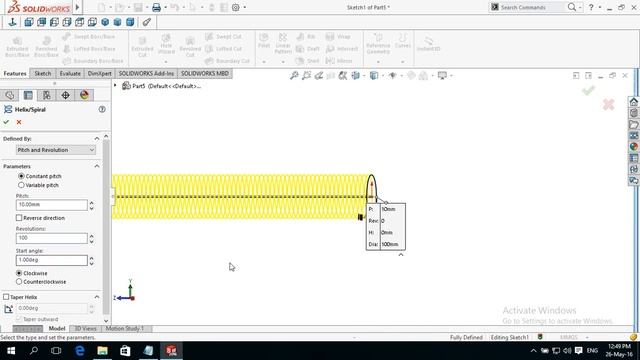Collapse the on-screen helix callout chevron
This screenshot has width=640, height=360.
[x=401, y=255]
